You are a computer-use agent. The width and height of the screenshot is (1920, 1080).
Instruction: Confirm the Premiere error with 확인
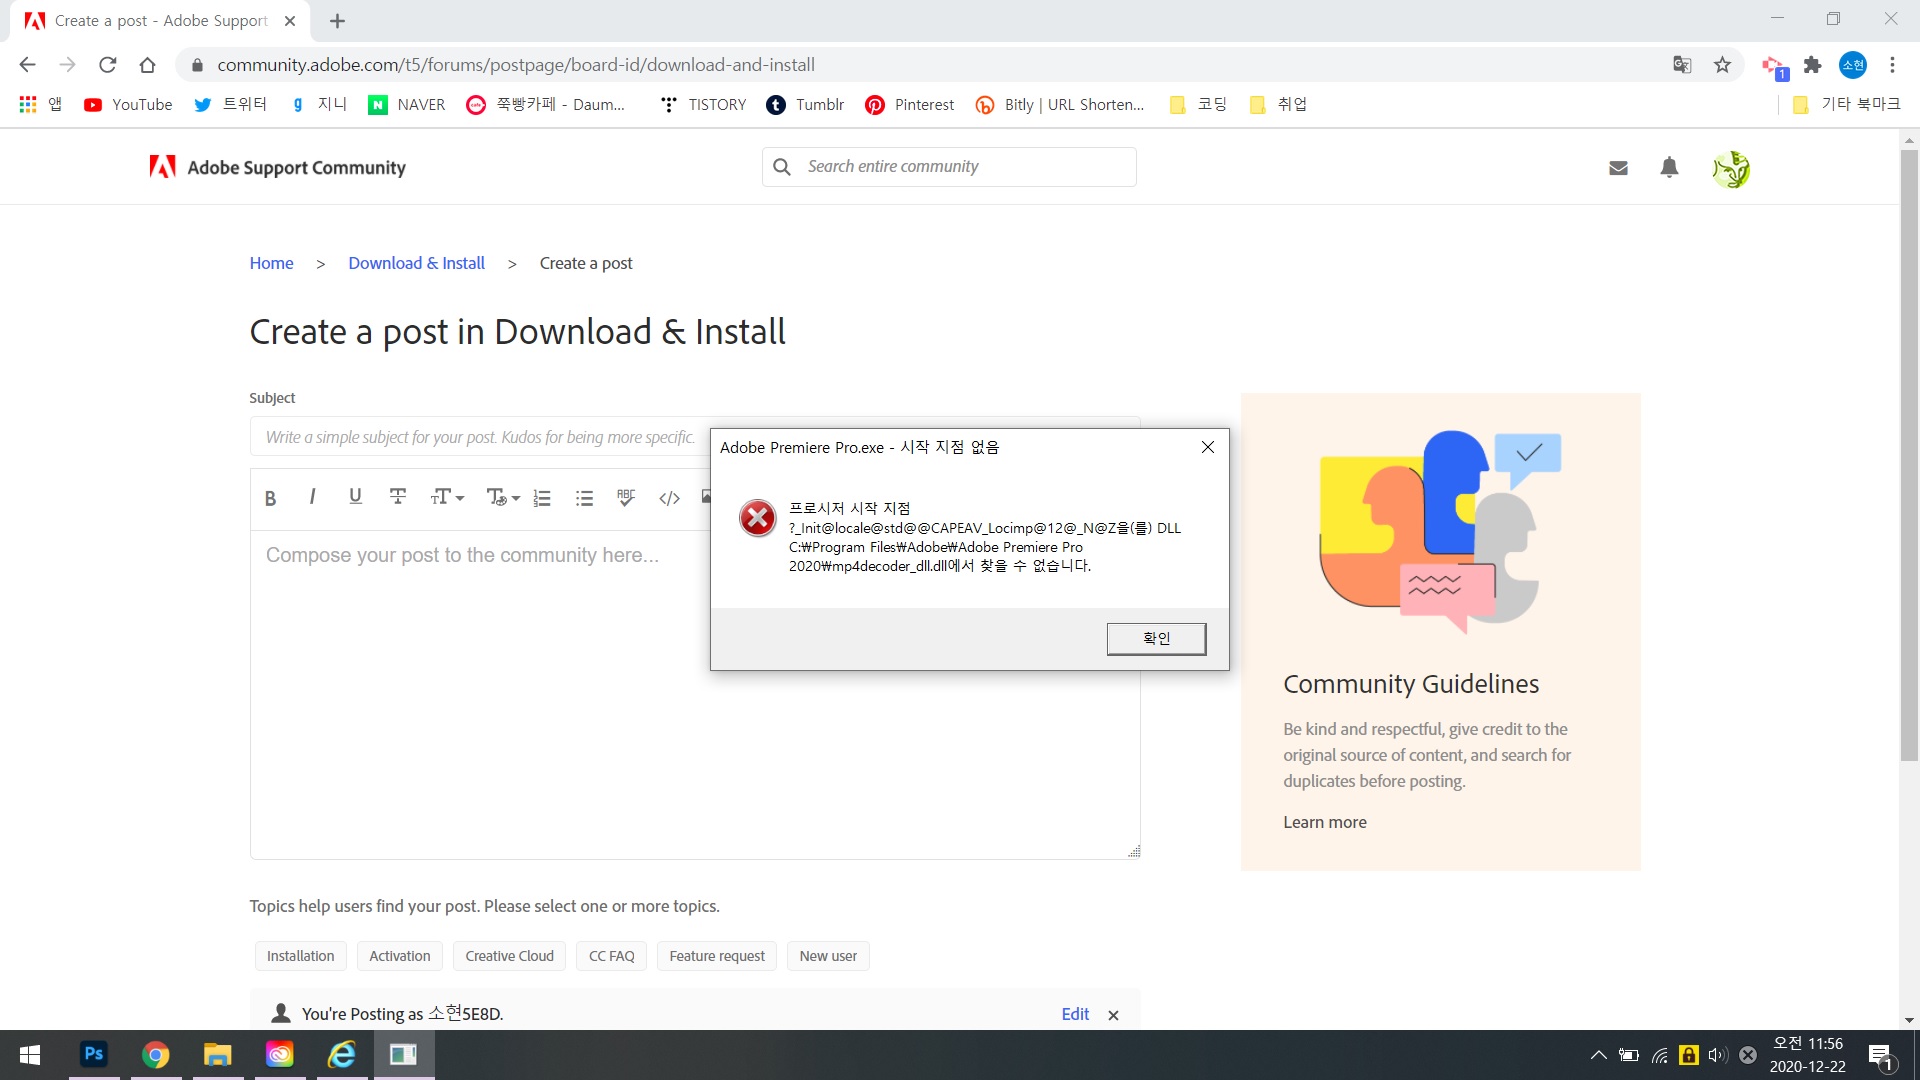coord(1156,638)
